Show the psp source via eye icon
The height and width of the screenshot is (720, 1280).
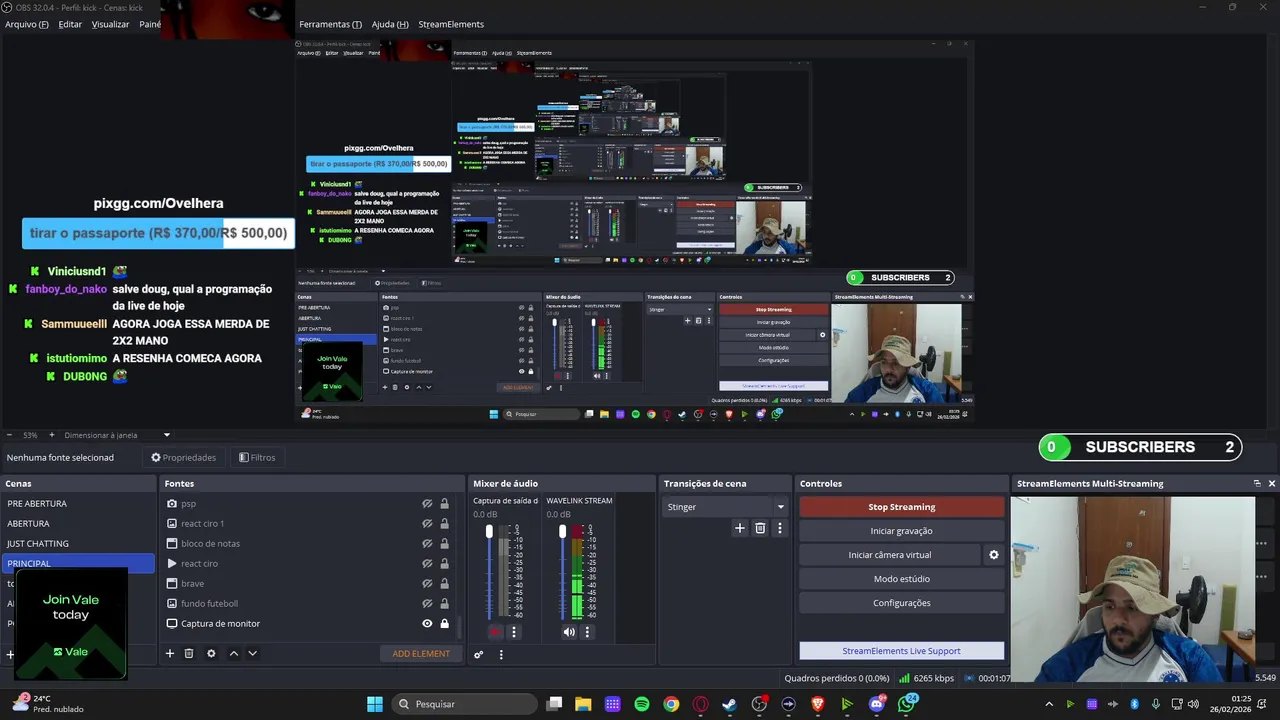point(427,504)
